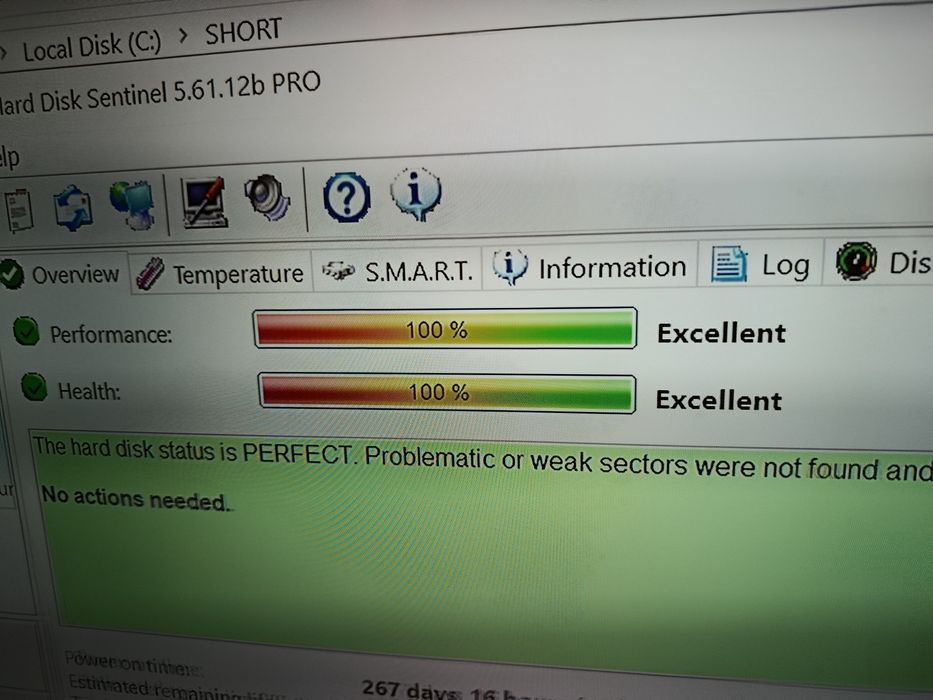The width and height of the screenshot is (933, 700).
Task: Click the Hard Disk Sentinel title bar
Action: [x=161, y=93]
